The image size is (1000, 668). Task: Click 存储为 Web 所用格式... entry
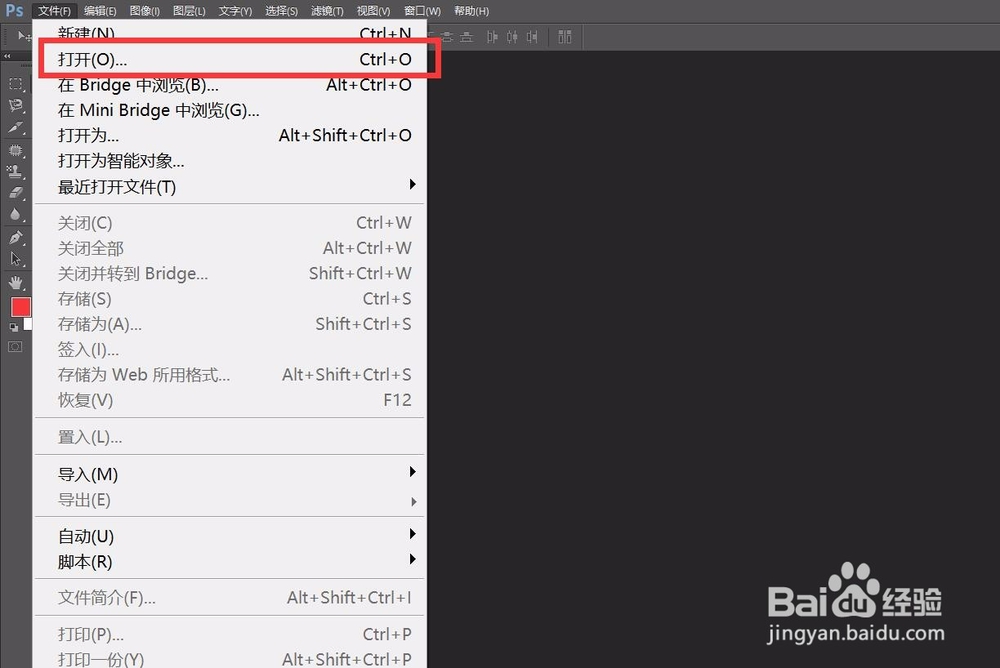pos(230,375)
